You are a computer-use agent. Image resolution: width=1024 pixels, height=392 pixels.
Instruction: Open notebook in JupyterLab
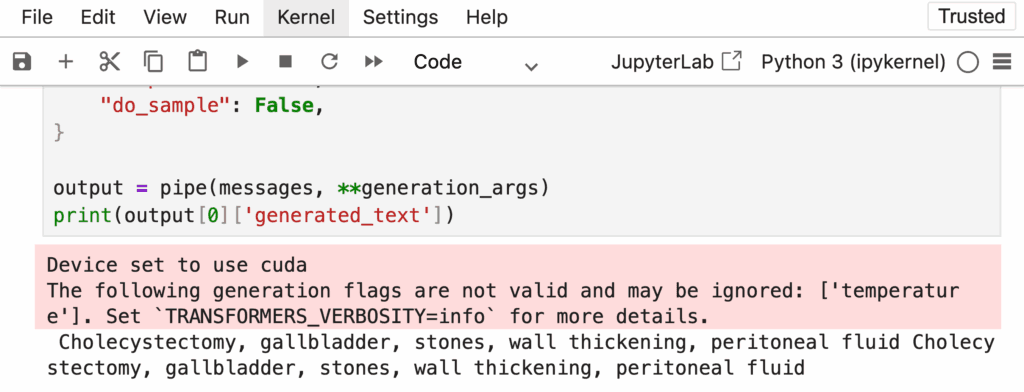[x=676, y=62]
